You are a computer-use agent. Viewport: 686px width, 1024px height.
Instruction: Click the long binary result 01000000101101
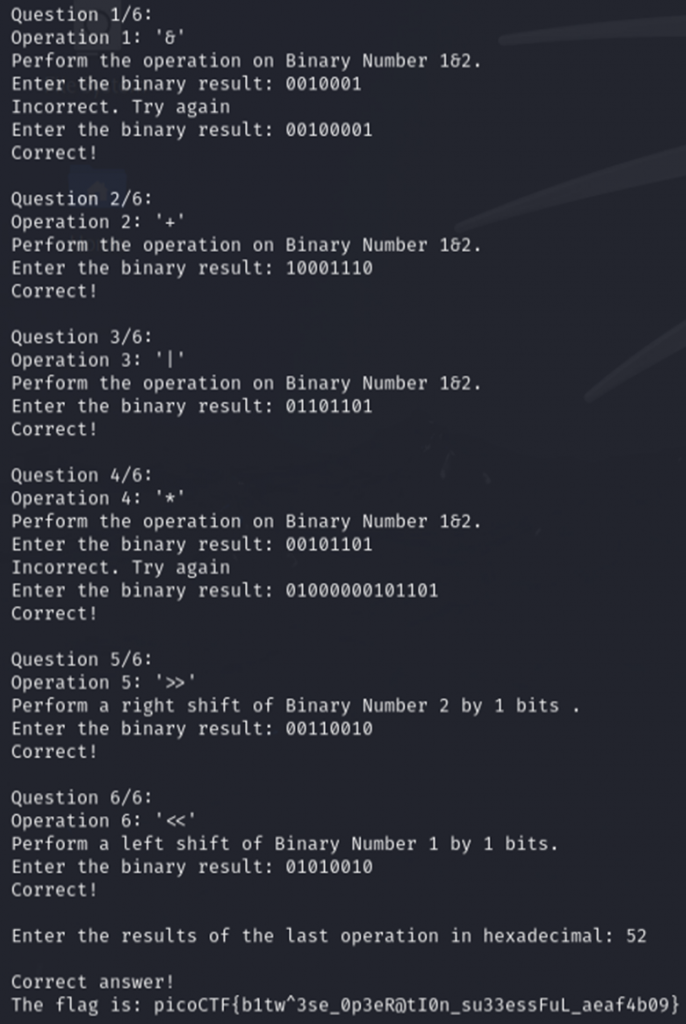point(361,590)
